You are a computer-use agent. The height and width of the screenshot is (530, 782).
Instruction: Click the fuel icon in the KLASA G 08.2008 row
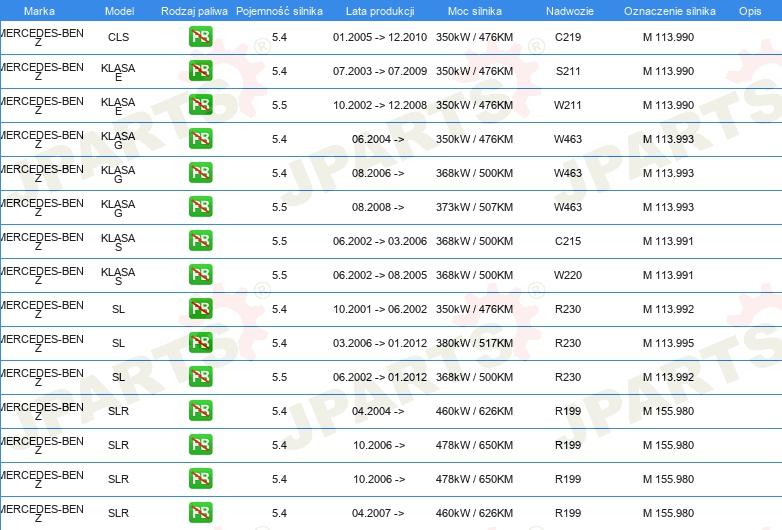click(x=200, y=206)
